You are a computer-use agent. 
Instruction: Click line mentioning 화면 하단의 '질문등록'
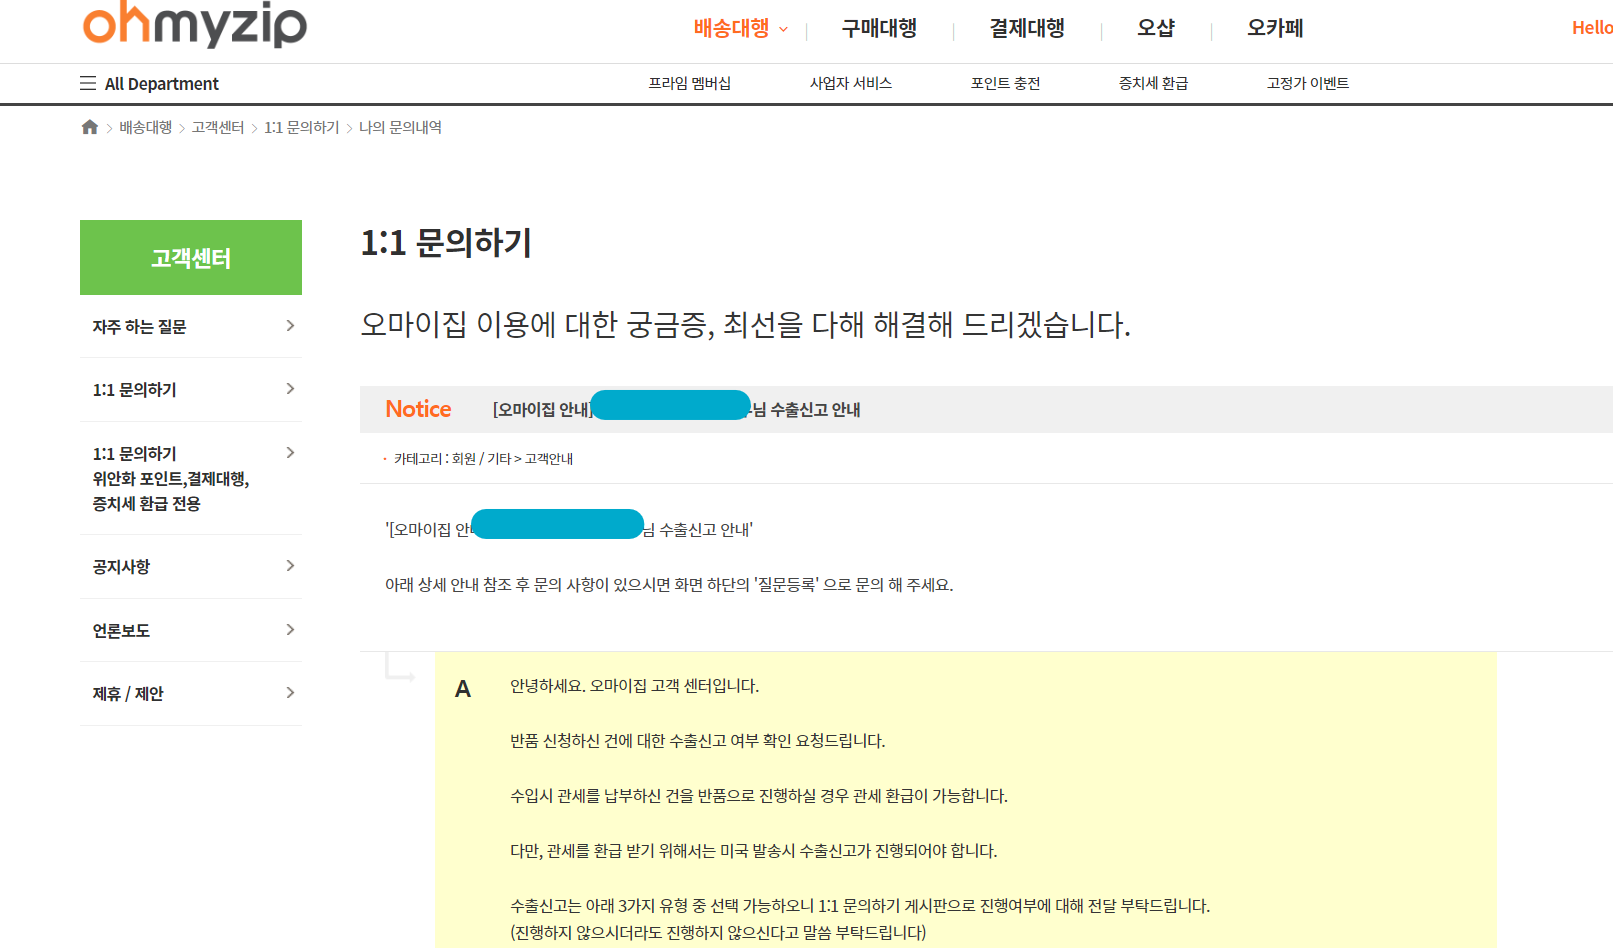669,584
